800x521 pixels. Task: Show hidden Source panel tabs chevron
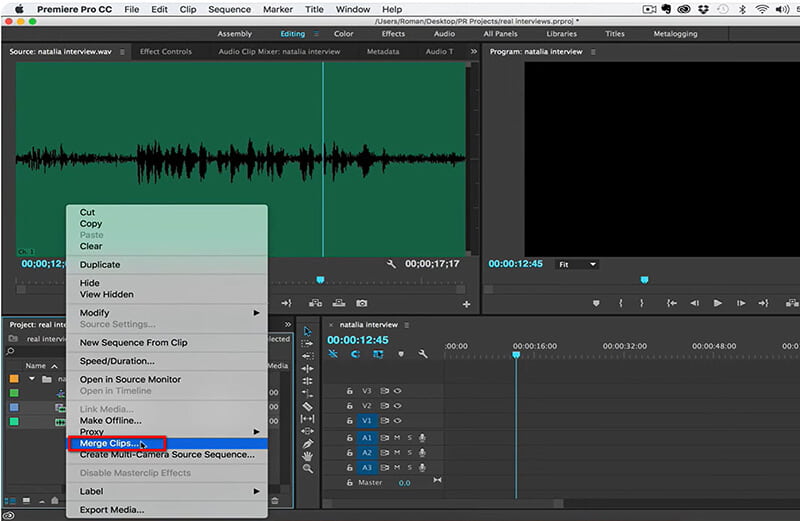(474, 52)
